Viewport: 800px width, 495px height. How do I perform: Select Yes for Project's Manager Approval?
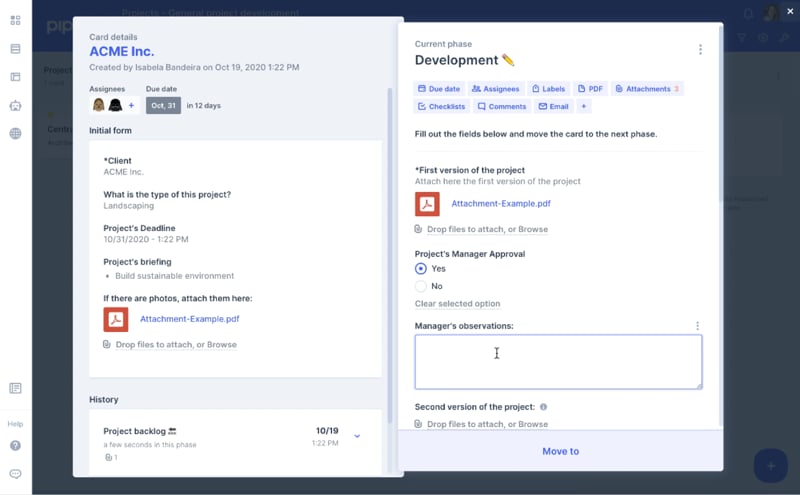click(x=421, y=269)
